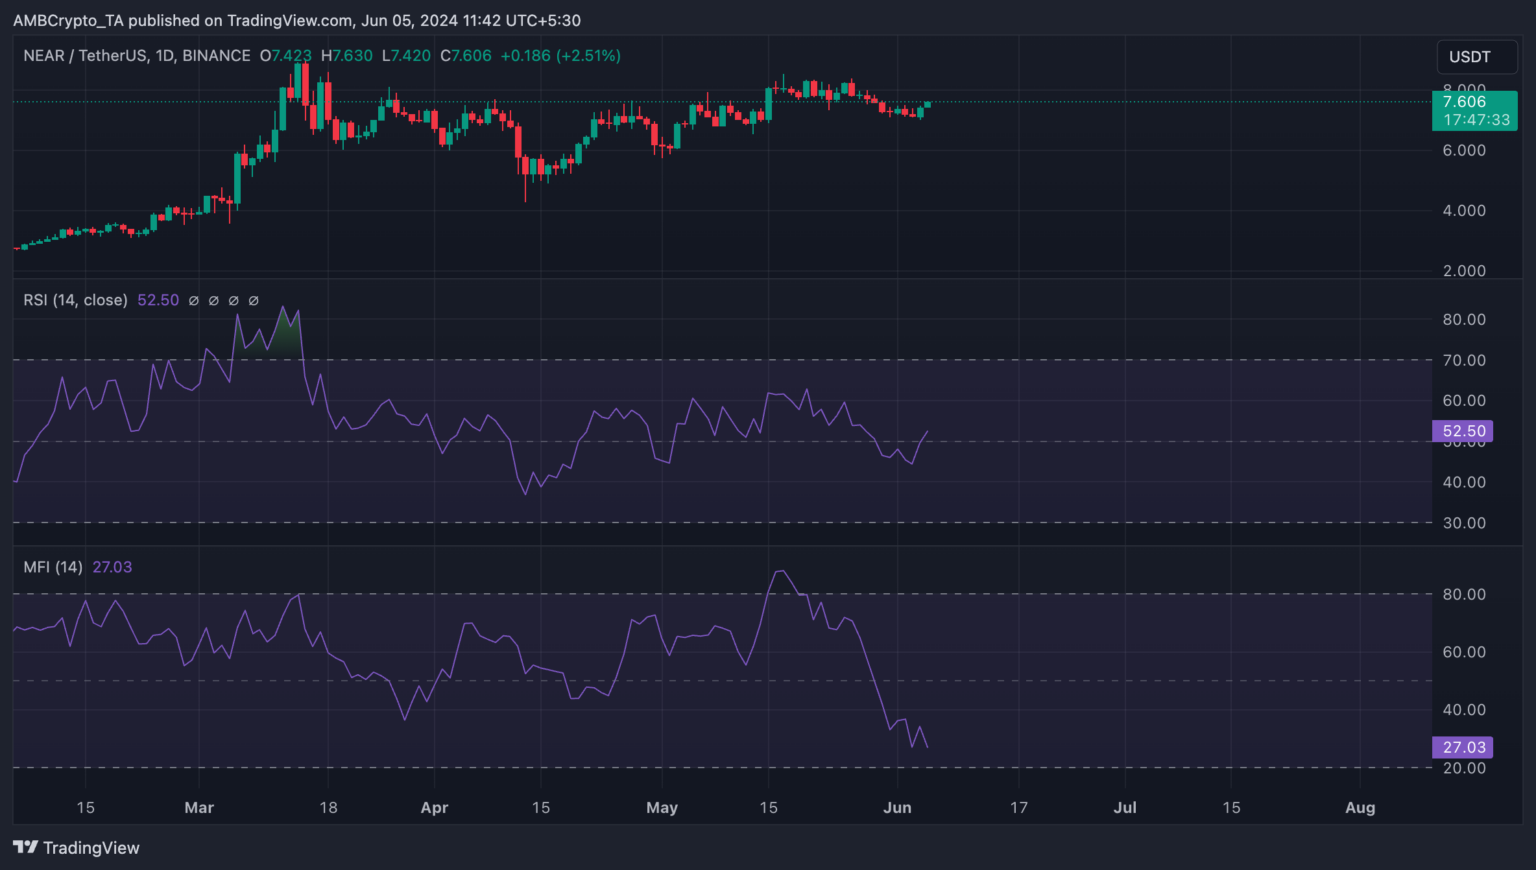
Task: Open the MFI (14) indicator legend
Action: click(53, 567)
